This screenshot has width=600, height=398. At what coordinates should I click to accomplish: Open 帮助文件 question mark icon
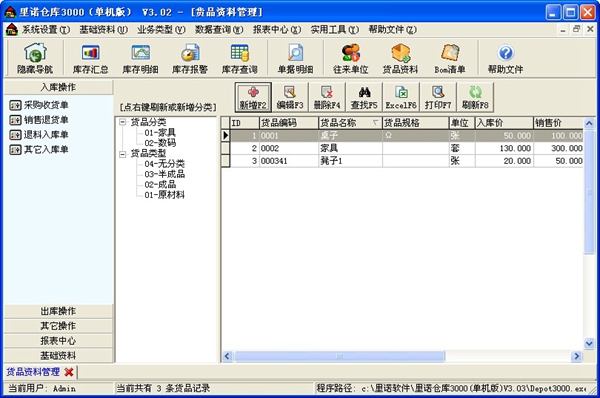coord(505,58)
